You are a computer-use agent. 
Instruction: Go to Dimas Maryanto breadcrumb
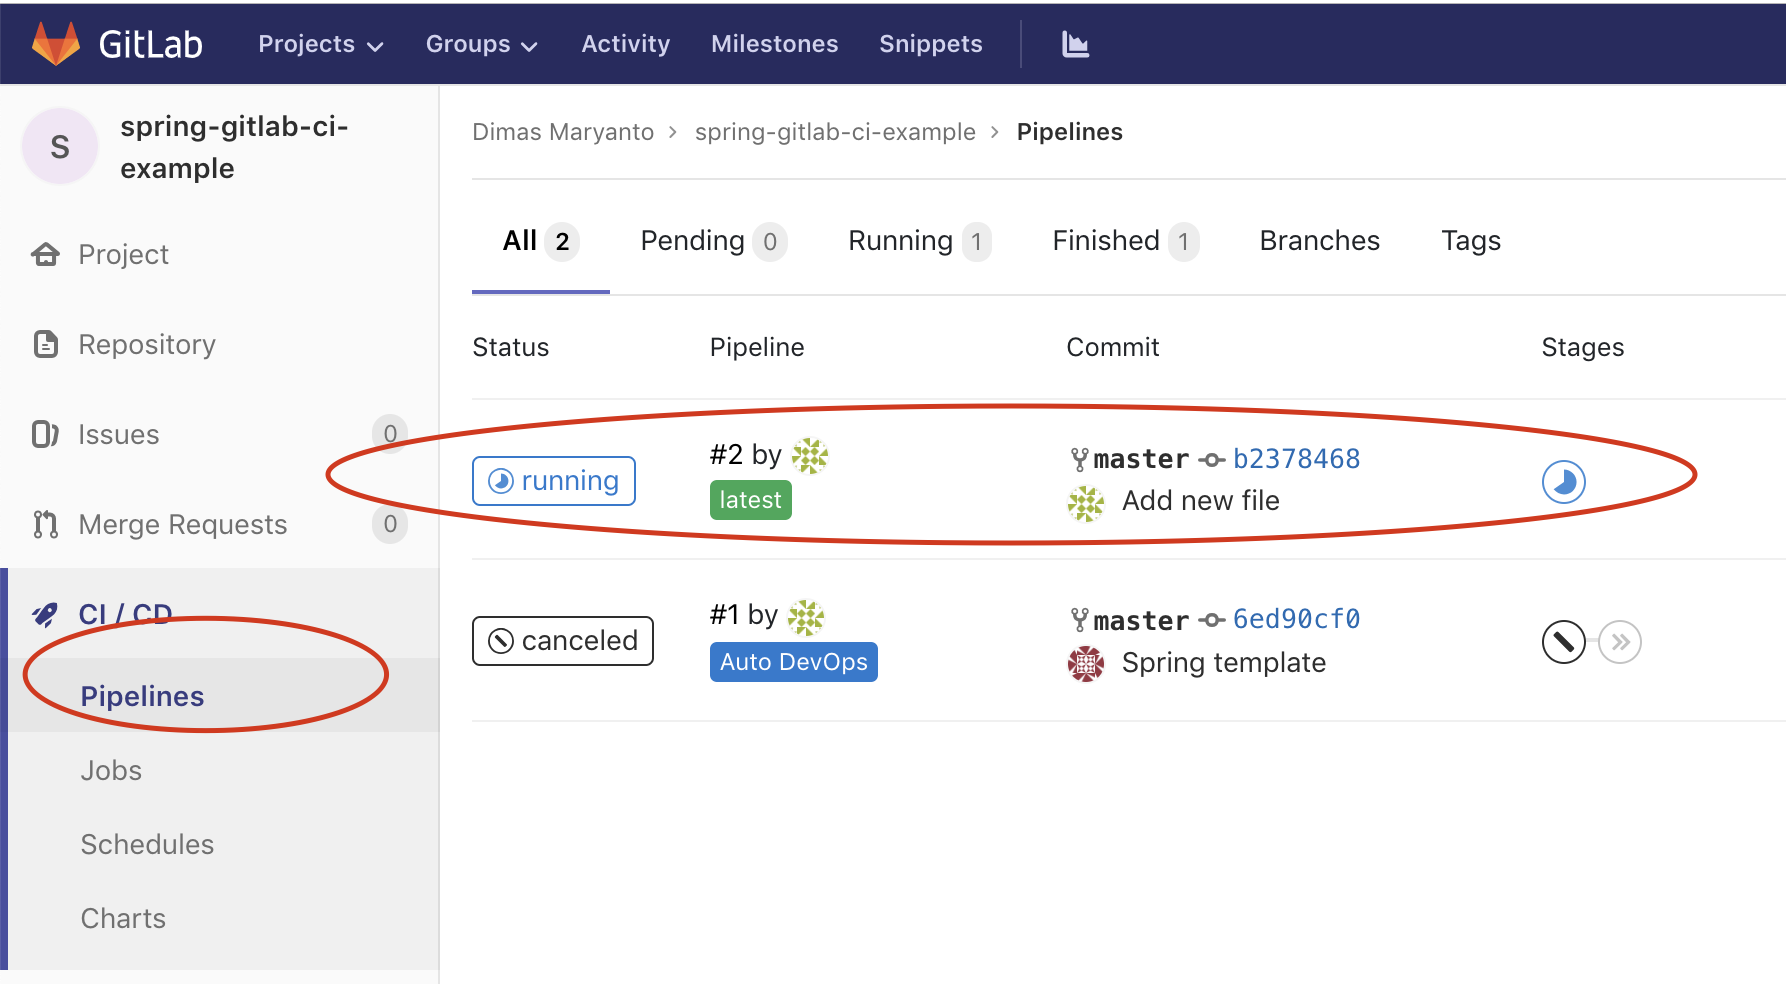[563, 132]
